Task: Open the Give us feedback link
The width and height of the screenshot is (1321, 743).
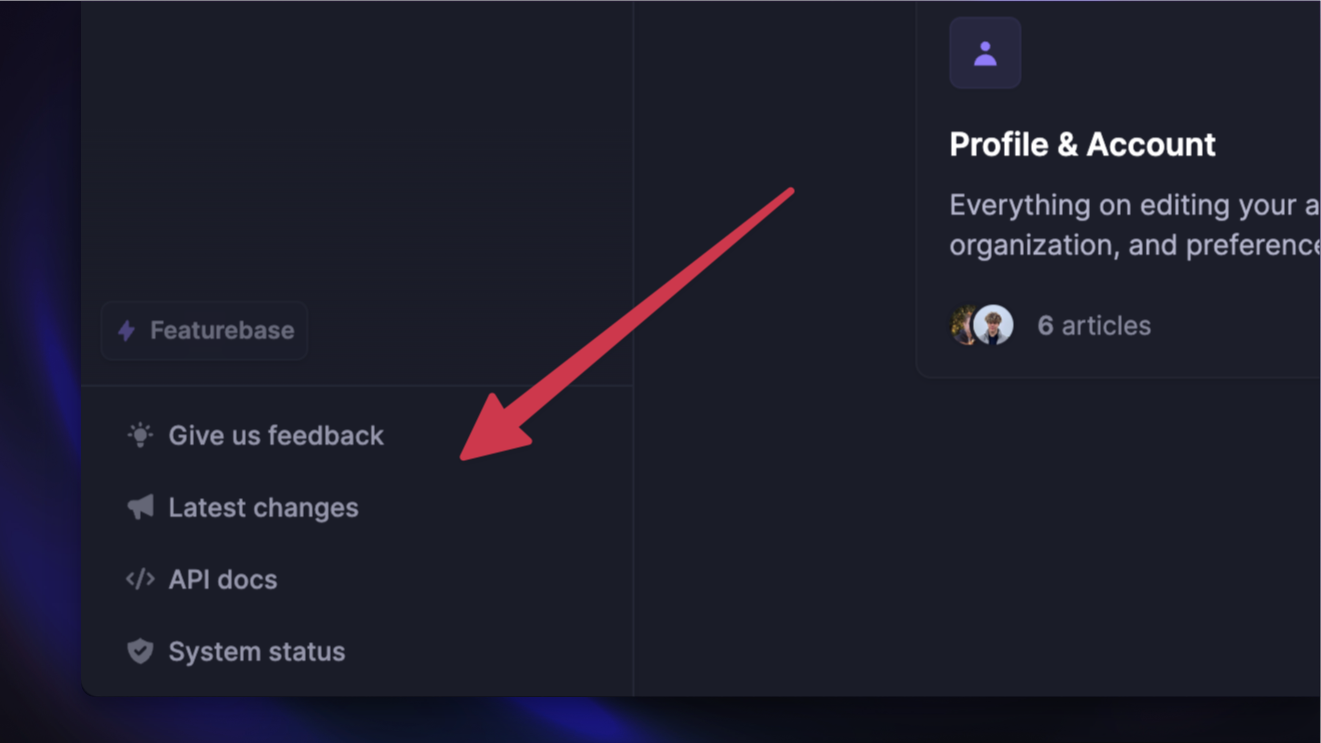Action: 276,435
